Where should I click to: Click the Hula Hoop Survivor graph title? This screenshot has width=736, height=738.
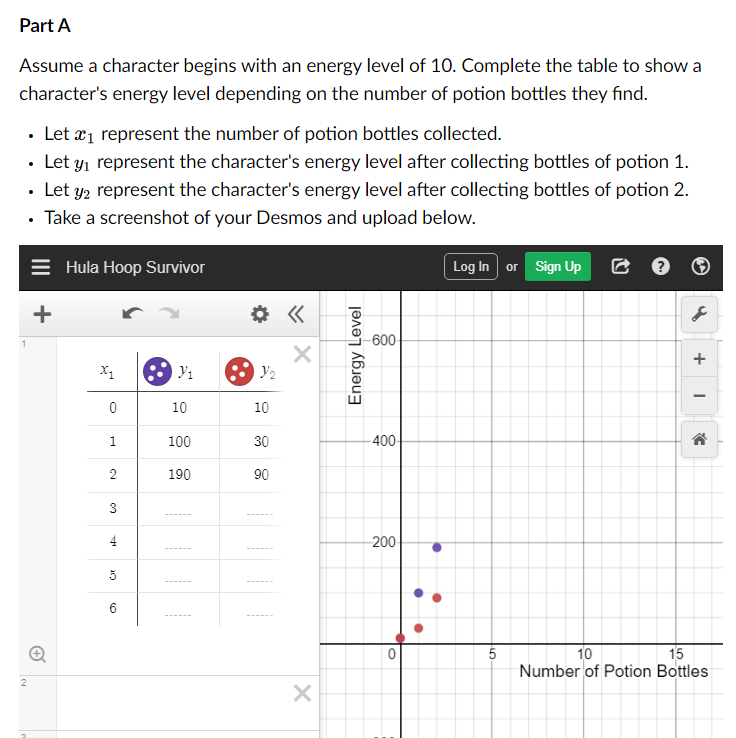point(135,267)
